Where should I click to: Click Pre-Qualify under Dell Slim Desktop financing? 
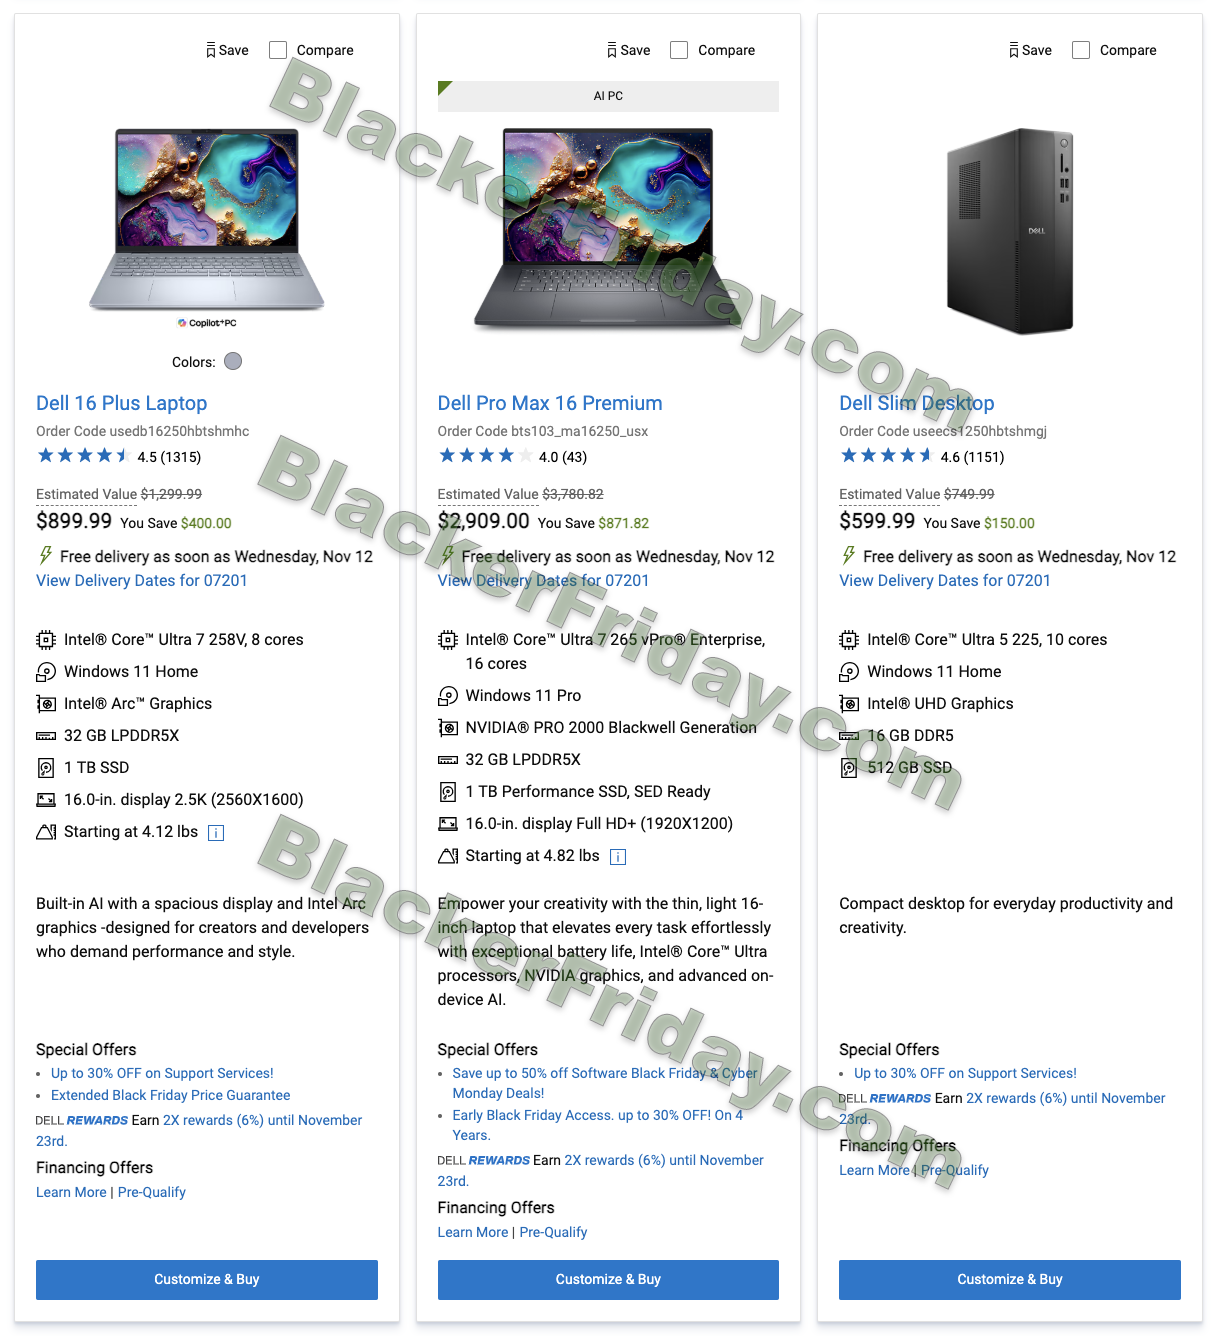955,1171
